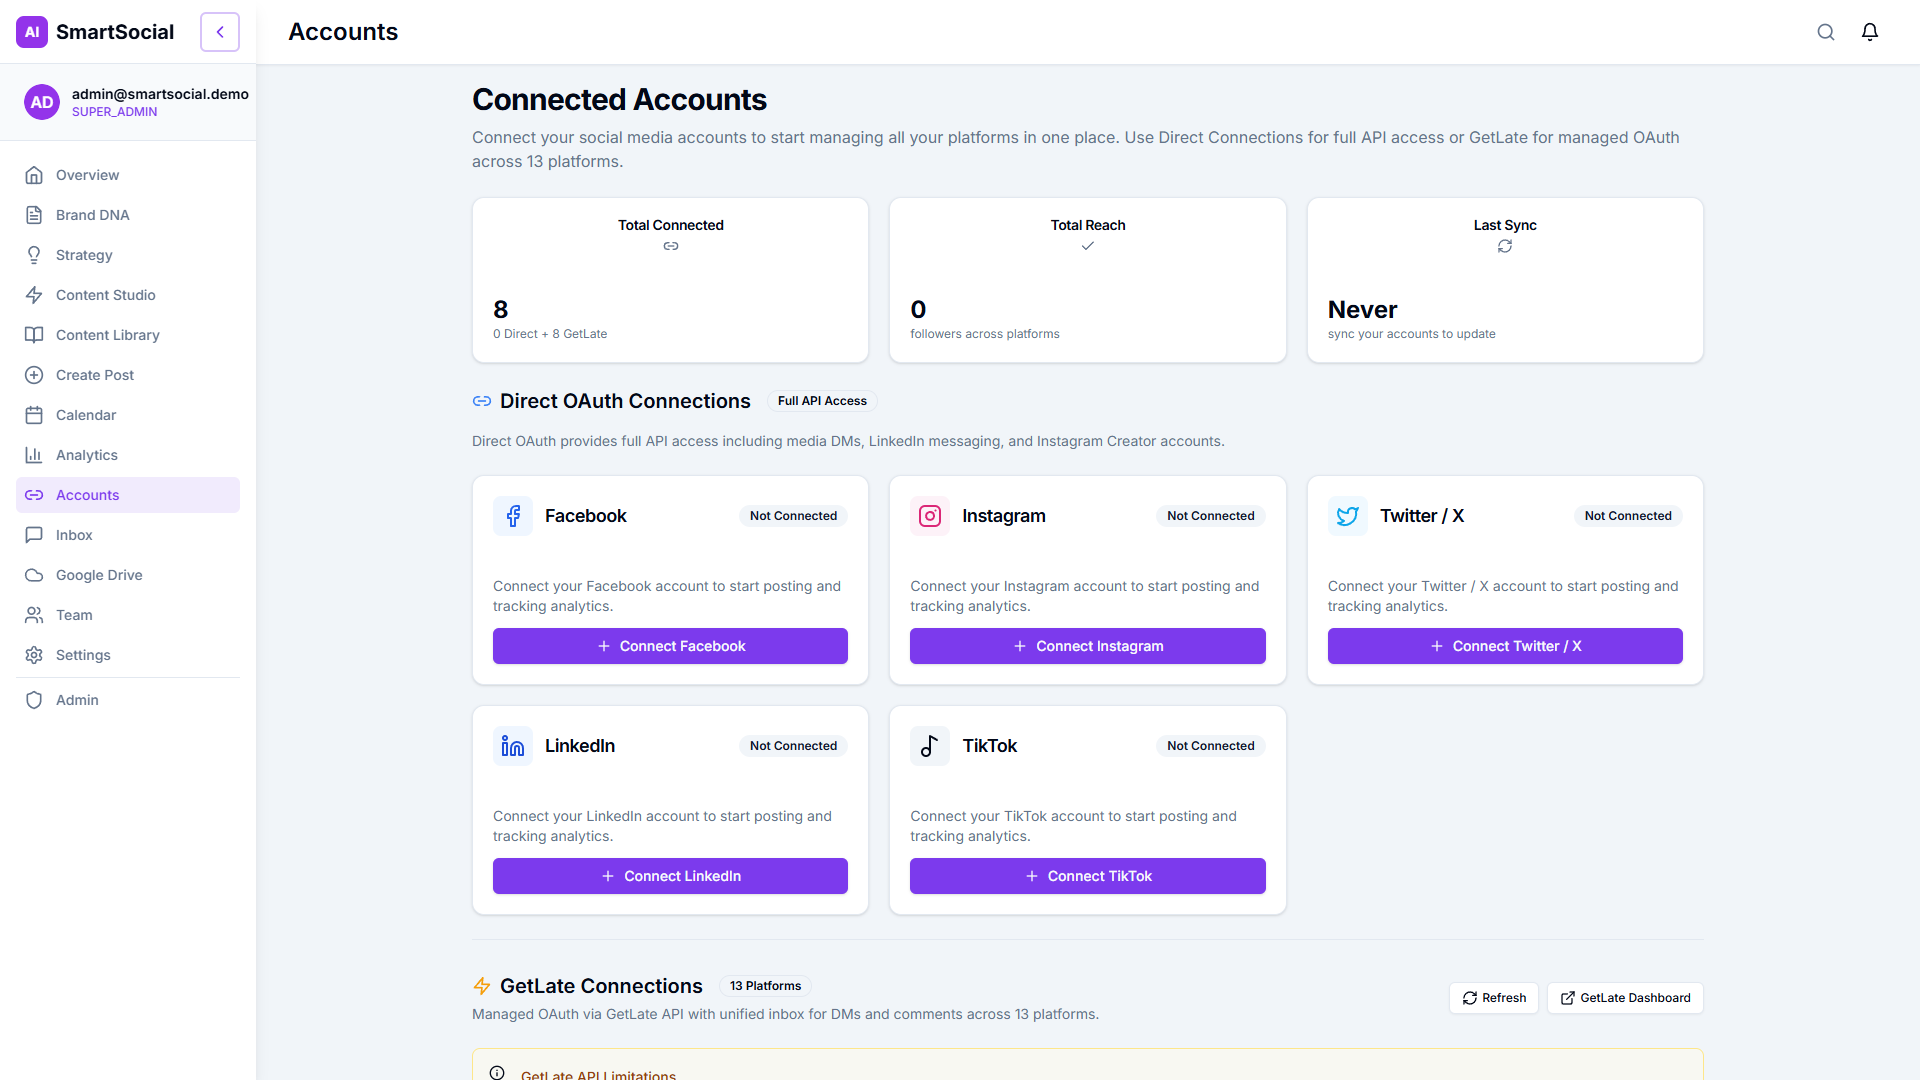Click the admin@smartsocial.demo email text

[x=160, y=94]
